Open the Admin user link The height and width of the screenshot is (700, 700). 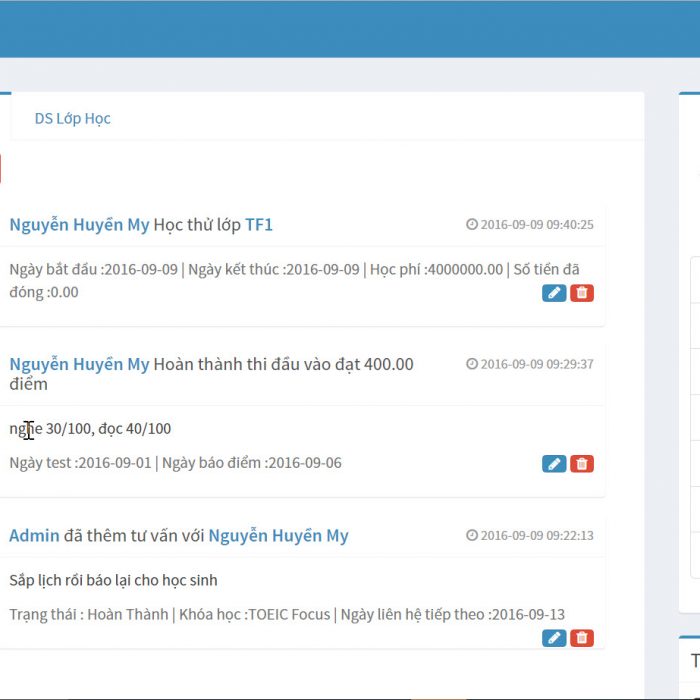pos(34,535)
